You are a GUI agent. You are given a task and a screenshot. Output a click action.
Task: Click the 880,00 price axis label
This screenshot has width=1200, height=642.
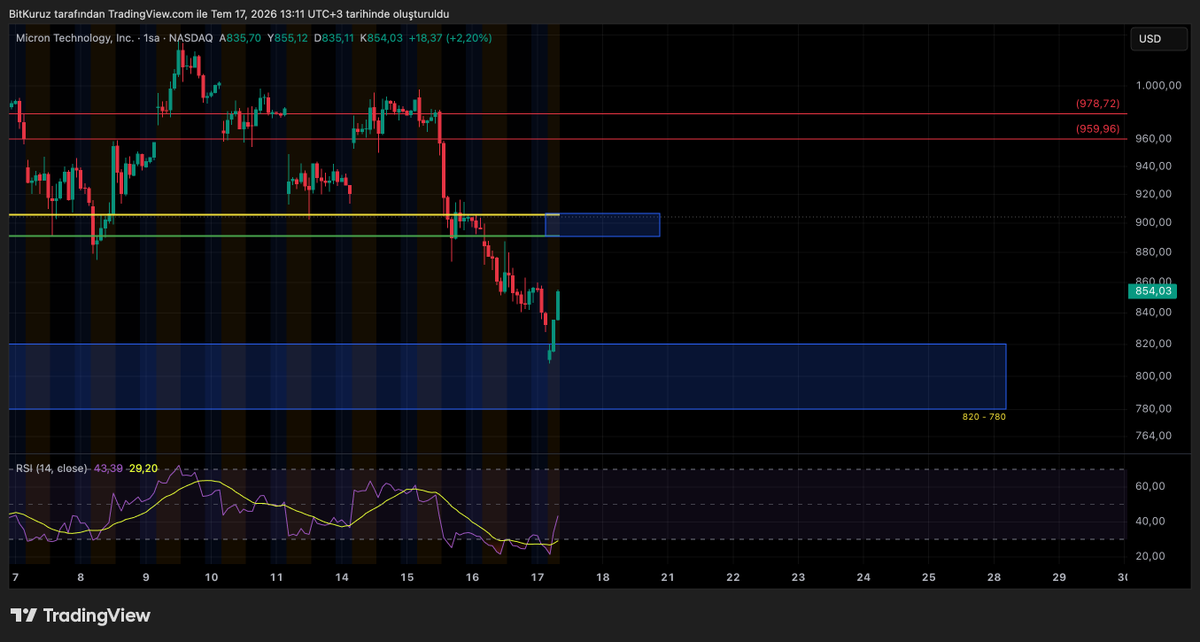pos(1152,251)
